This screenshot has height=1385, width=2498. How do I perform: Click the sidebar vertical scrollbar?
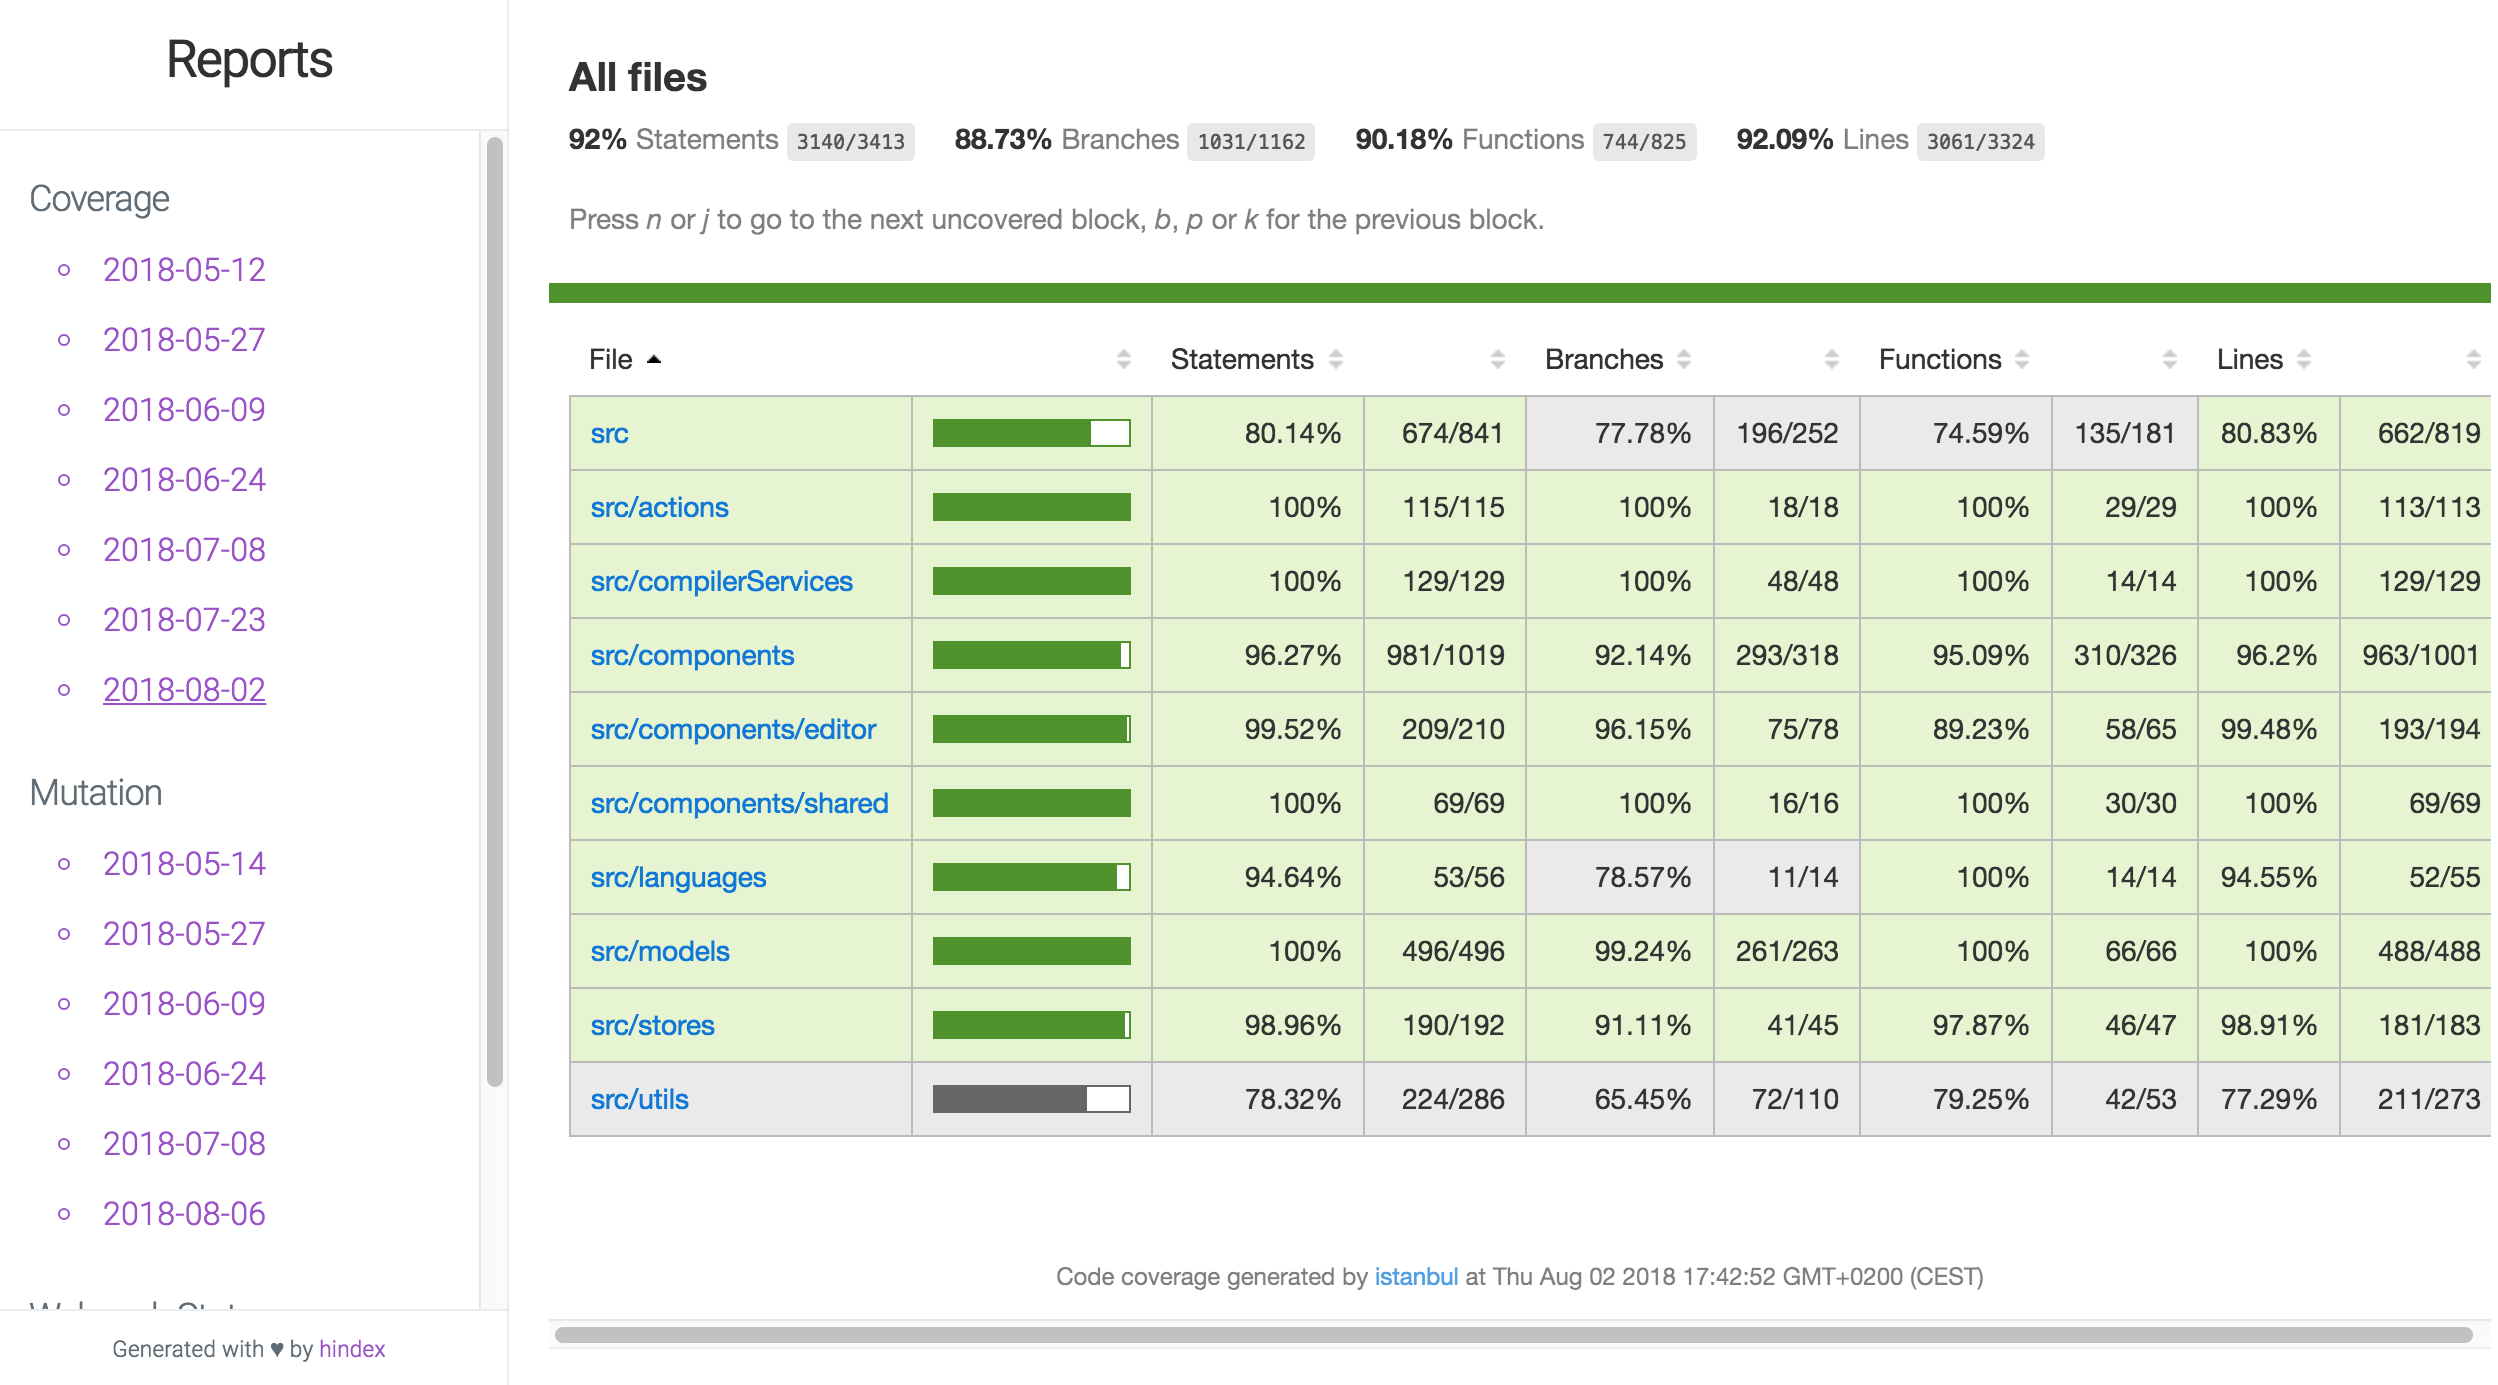(x=494, y=610)
